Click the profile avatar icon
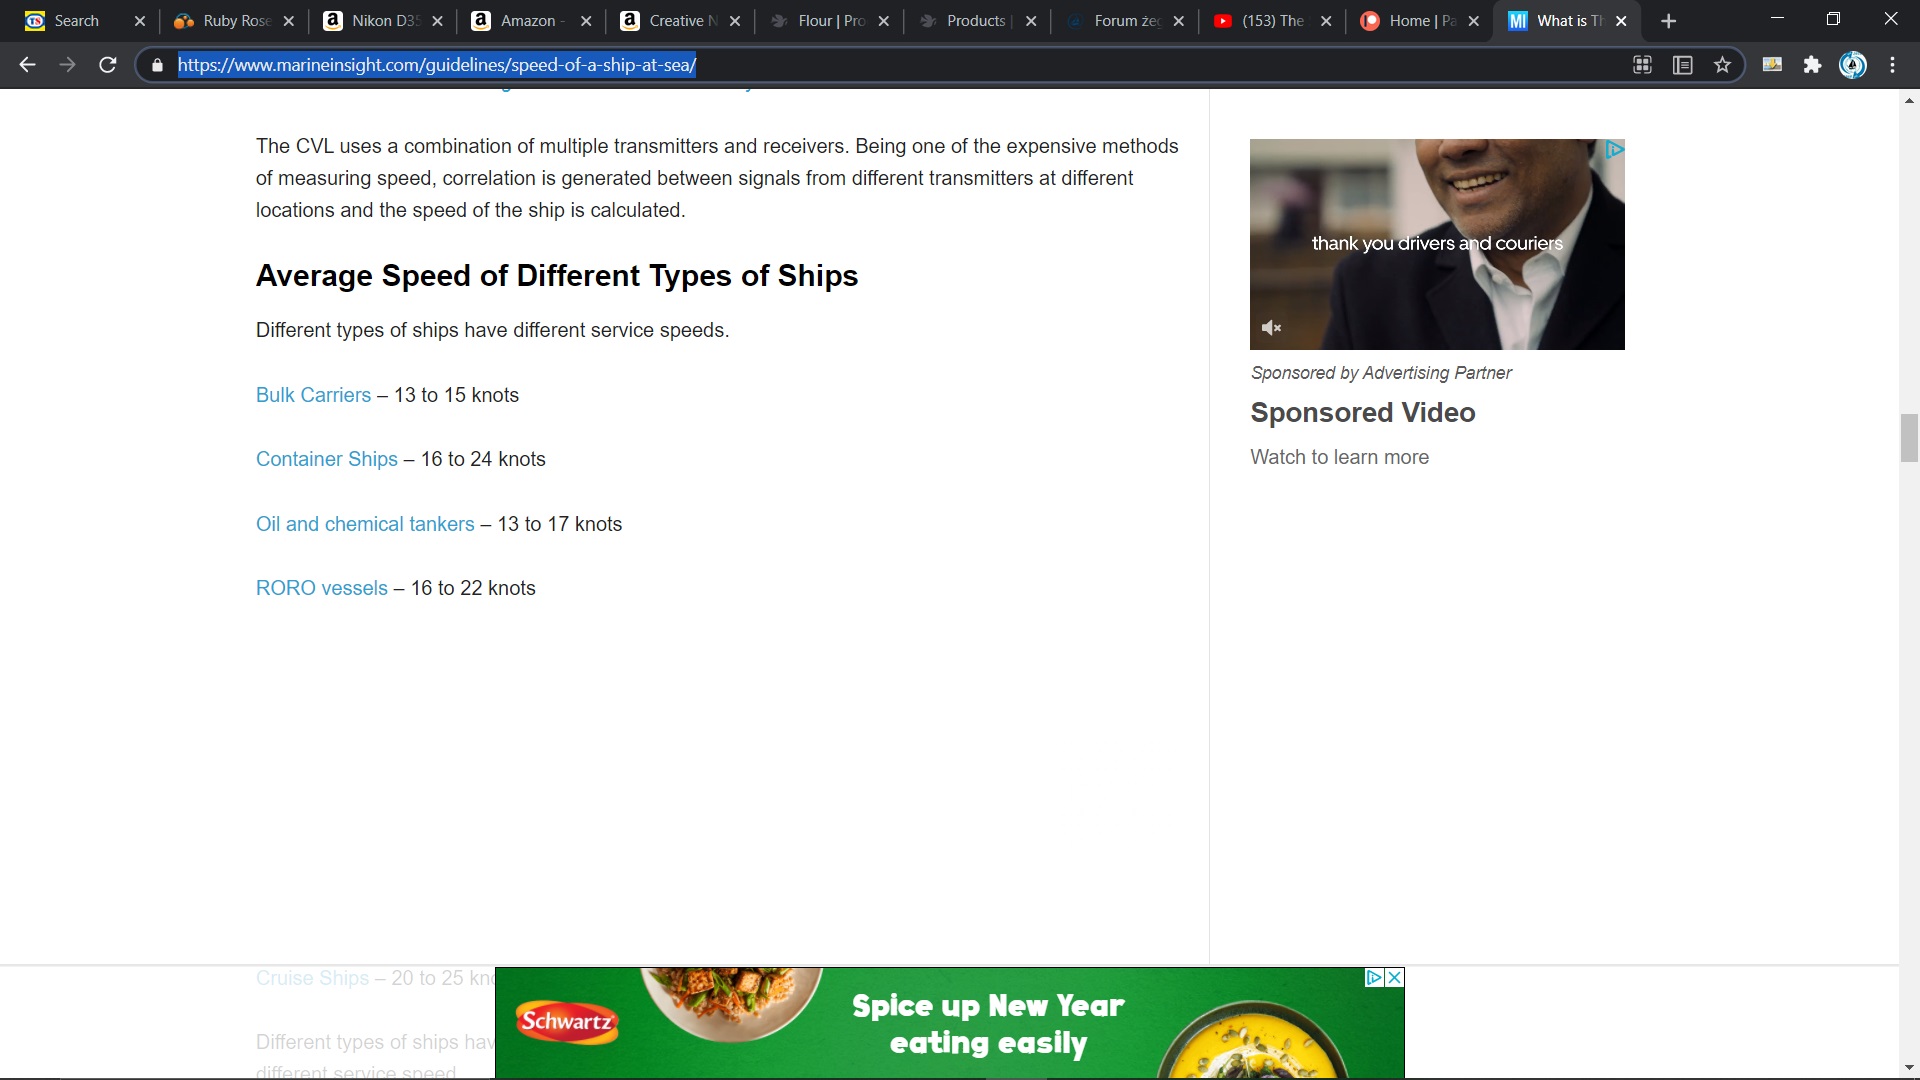Screen dimensions: 1920x1080 (1852, 65)
